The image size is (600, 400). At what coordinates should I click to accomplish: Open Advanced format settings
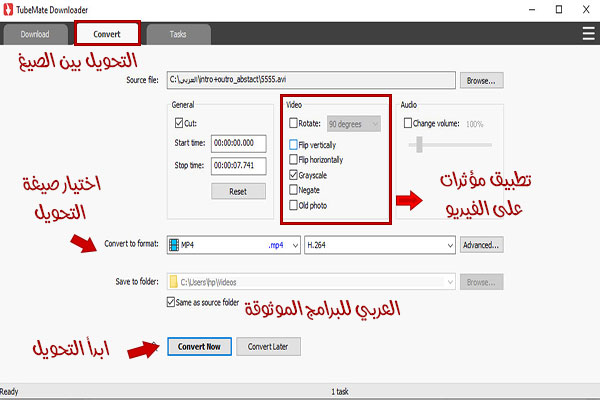[481, 245]
